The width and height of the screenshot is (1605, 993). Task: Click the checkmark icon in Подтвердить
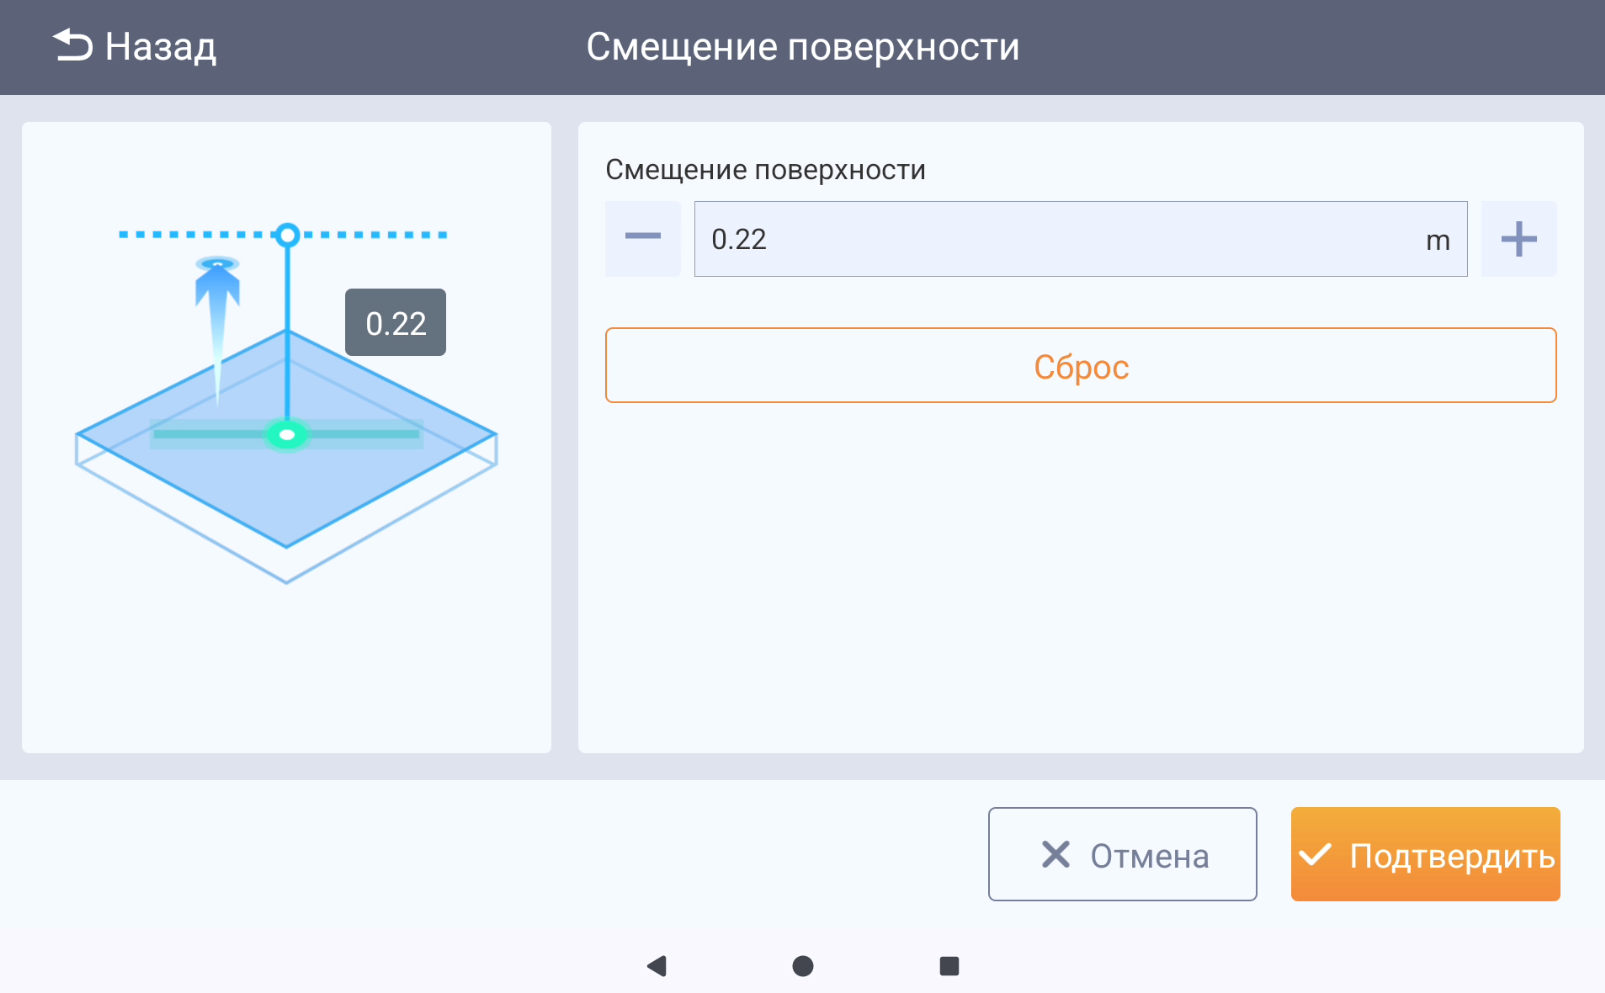tap(1315, 855)
